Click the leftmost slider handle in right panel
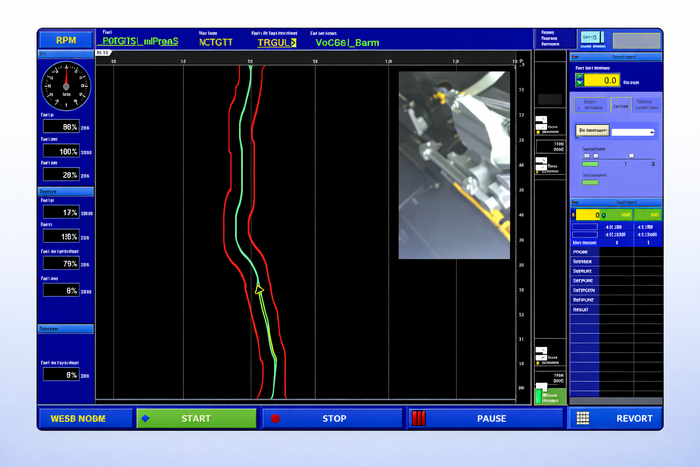700x467 pixels. tap(587, 156)
